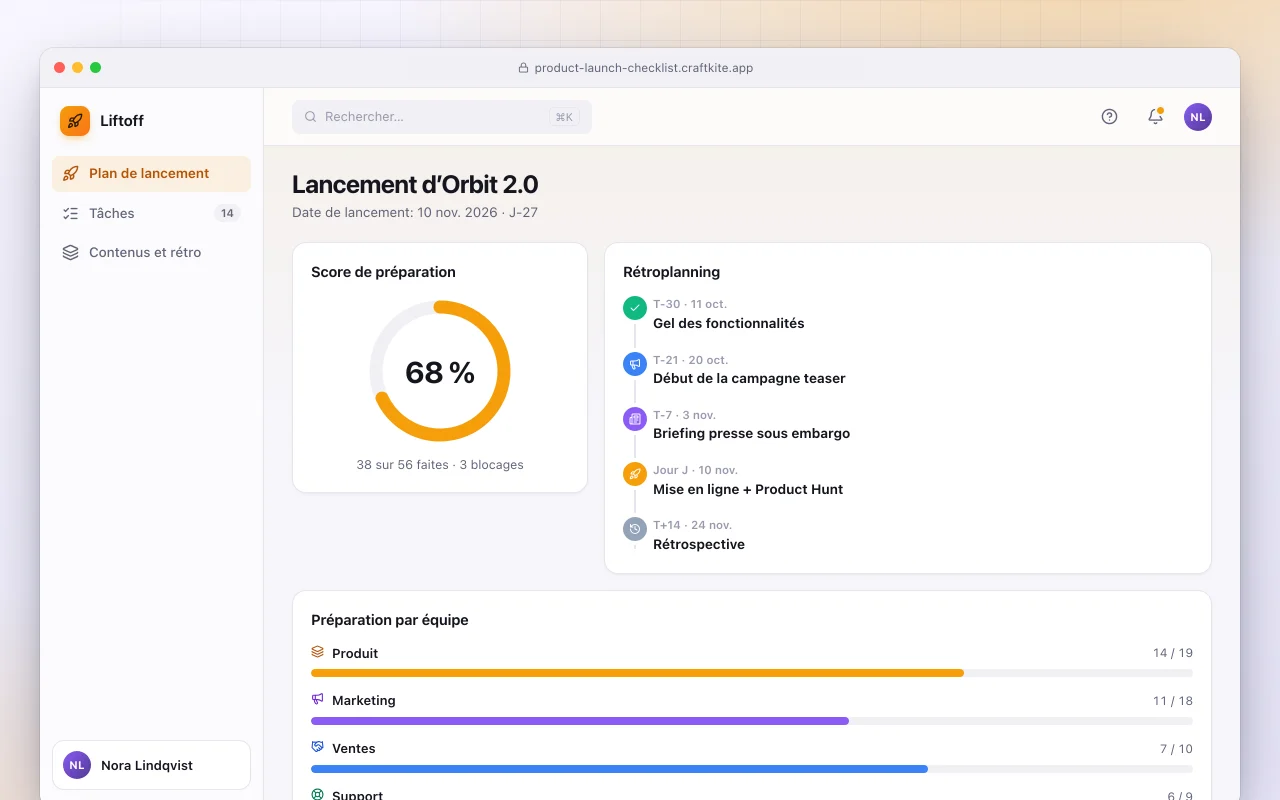Image resolution: width=1280 pixels, height=800 pixels.
Task: Open Nora Lindqvist profile card
Action: click(x=151, y=765)
